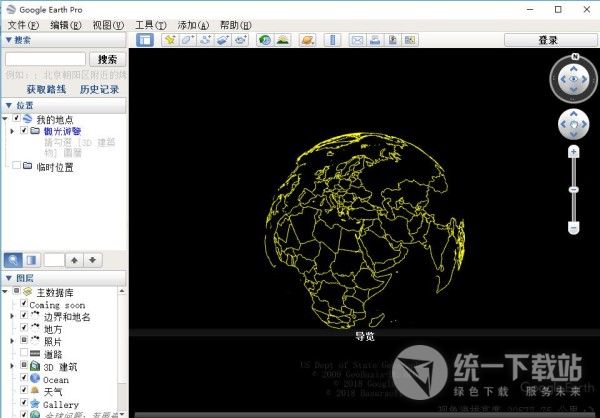Screen dimensions: 600x418
Task: Toggle the sidebar visibility button
Action: point(145,40)
